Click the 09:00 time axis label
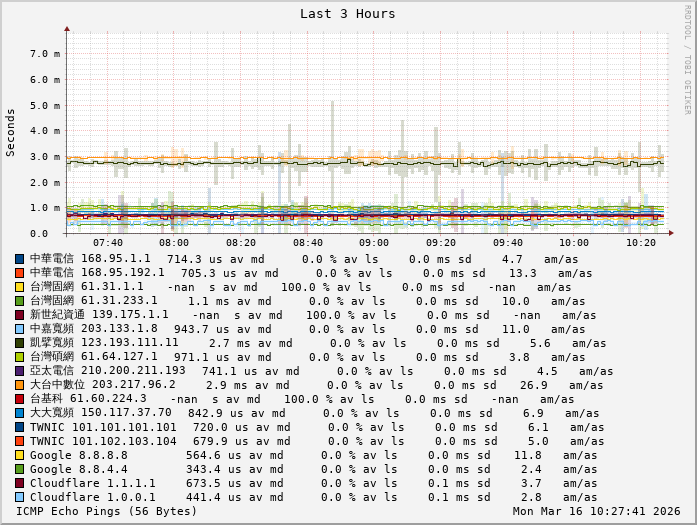Screen dimensions: 697x525 pos(374,243)
